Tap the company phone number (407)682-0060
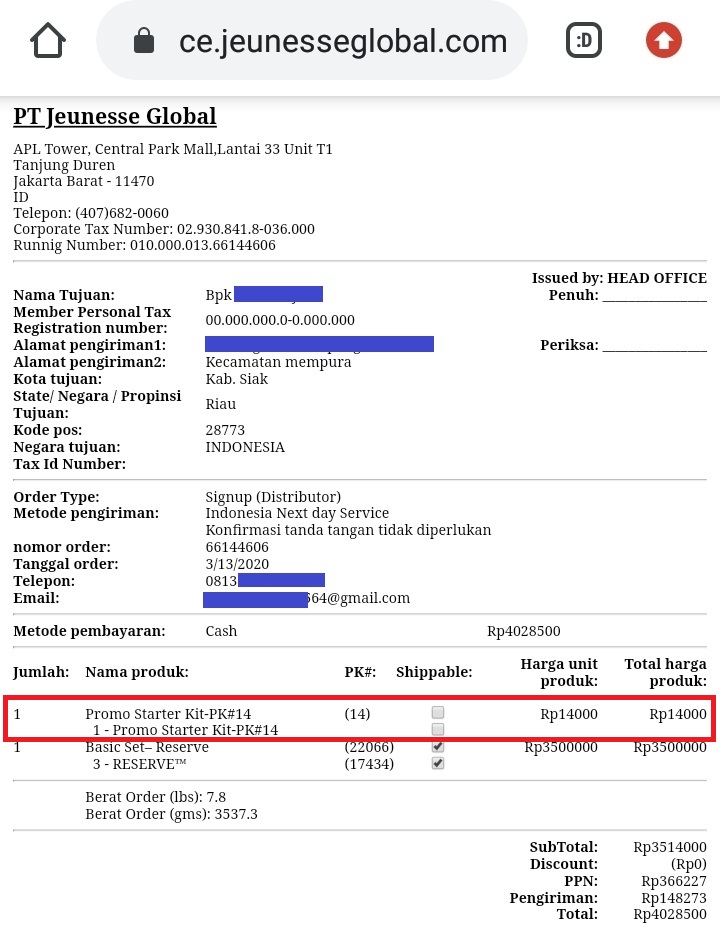 [122, 213]
